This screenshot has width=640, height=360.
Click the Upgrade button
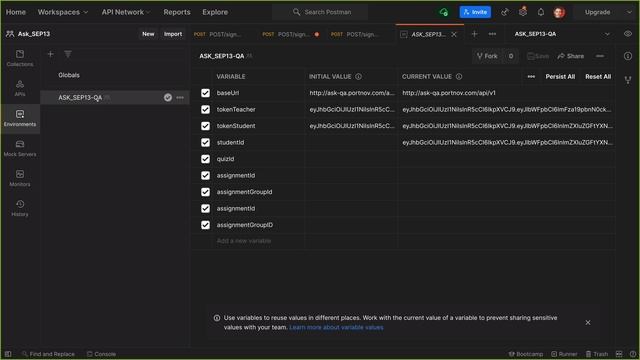(x=597, y=12)
